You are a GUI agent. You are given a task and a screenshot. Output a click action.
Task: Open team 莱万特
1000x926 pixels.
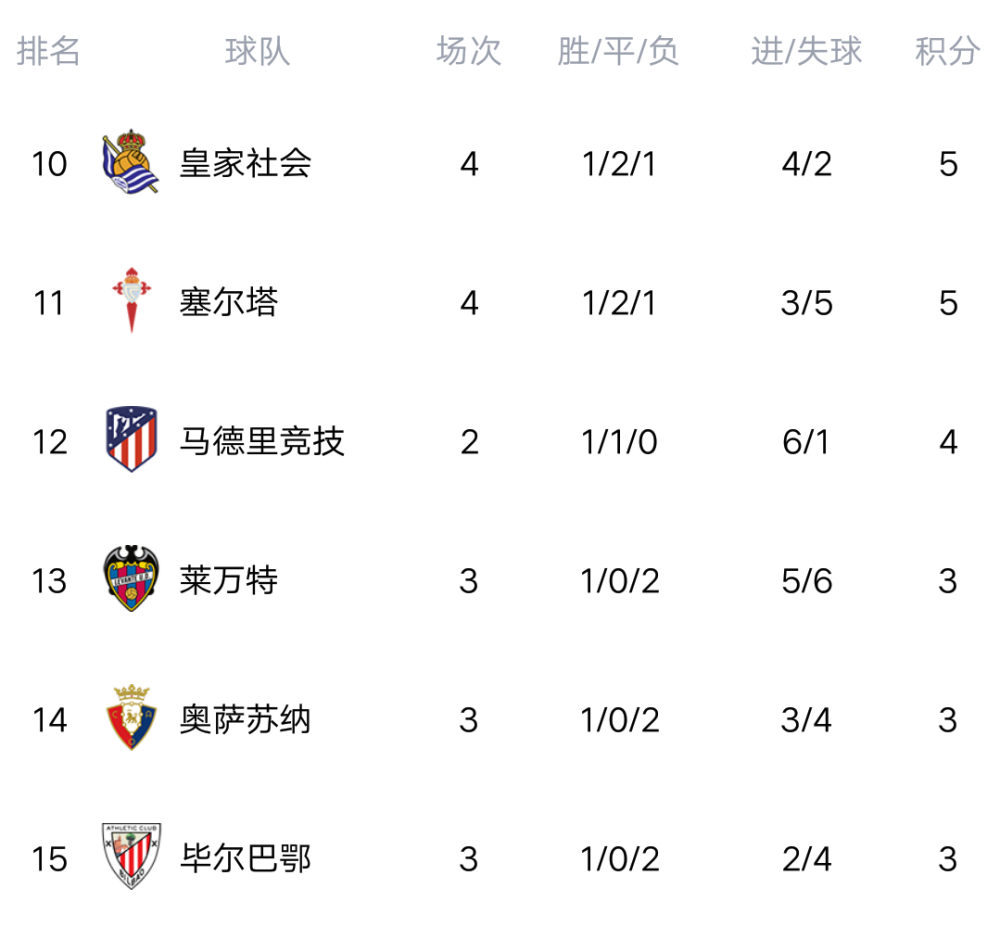point(229,580)
